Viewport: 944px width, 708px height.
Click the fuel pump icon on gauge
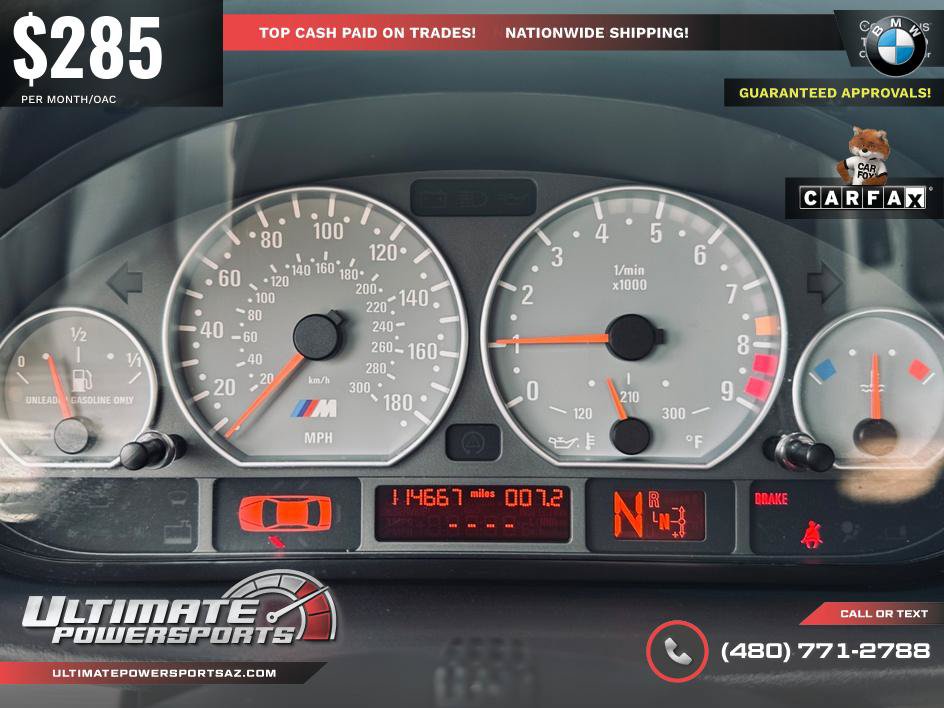tap(82, 381)
